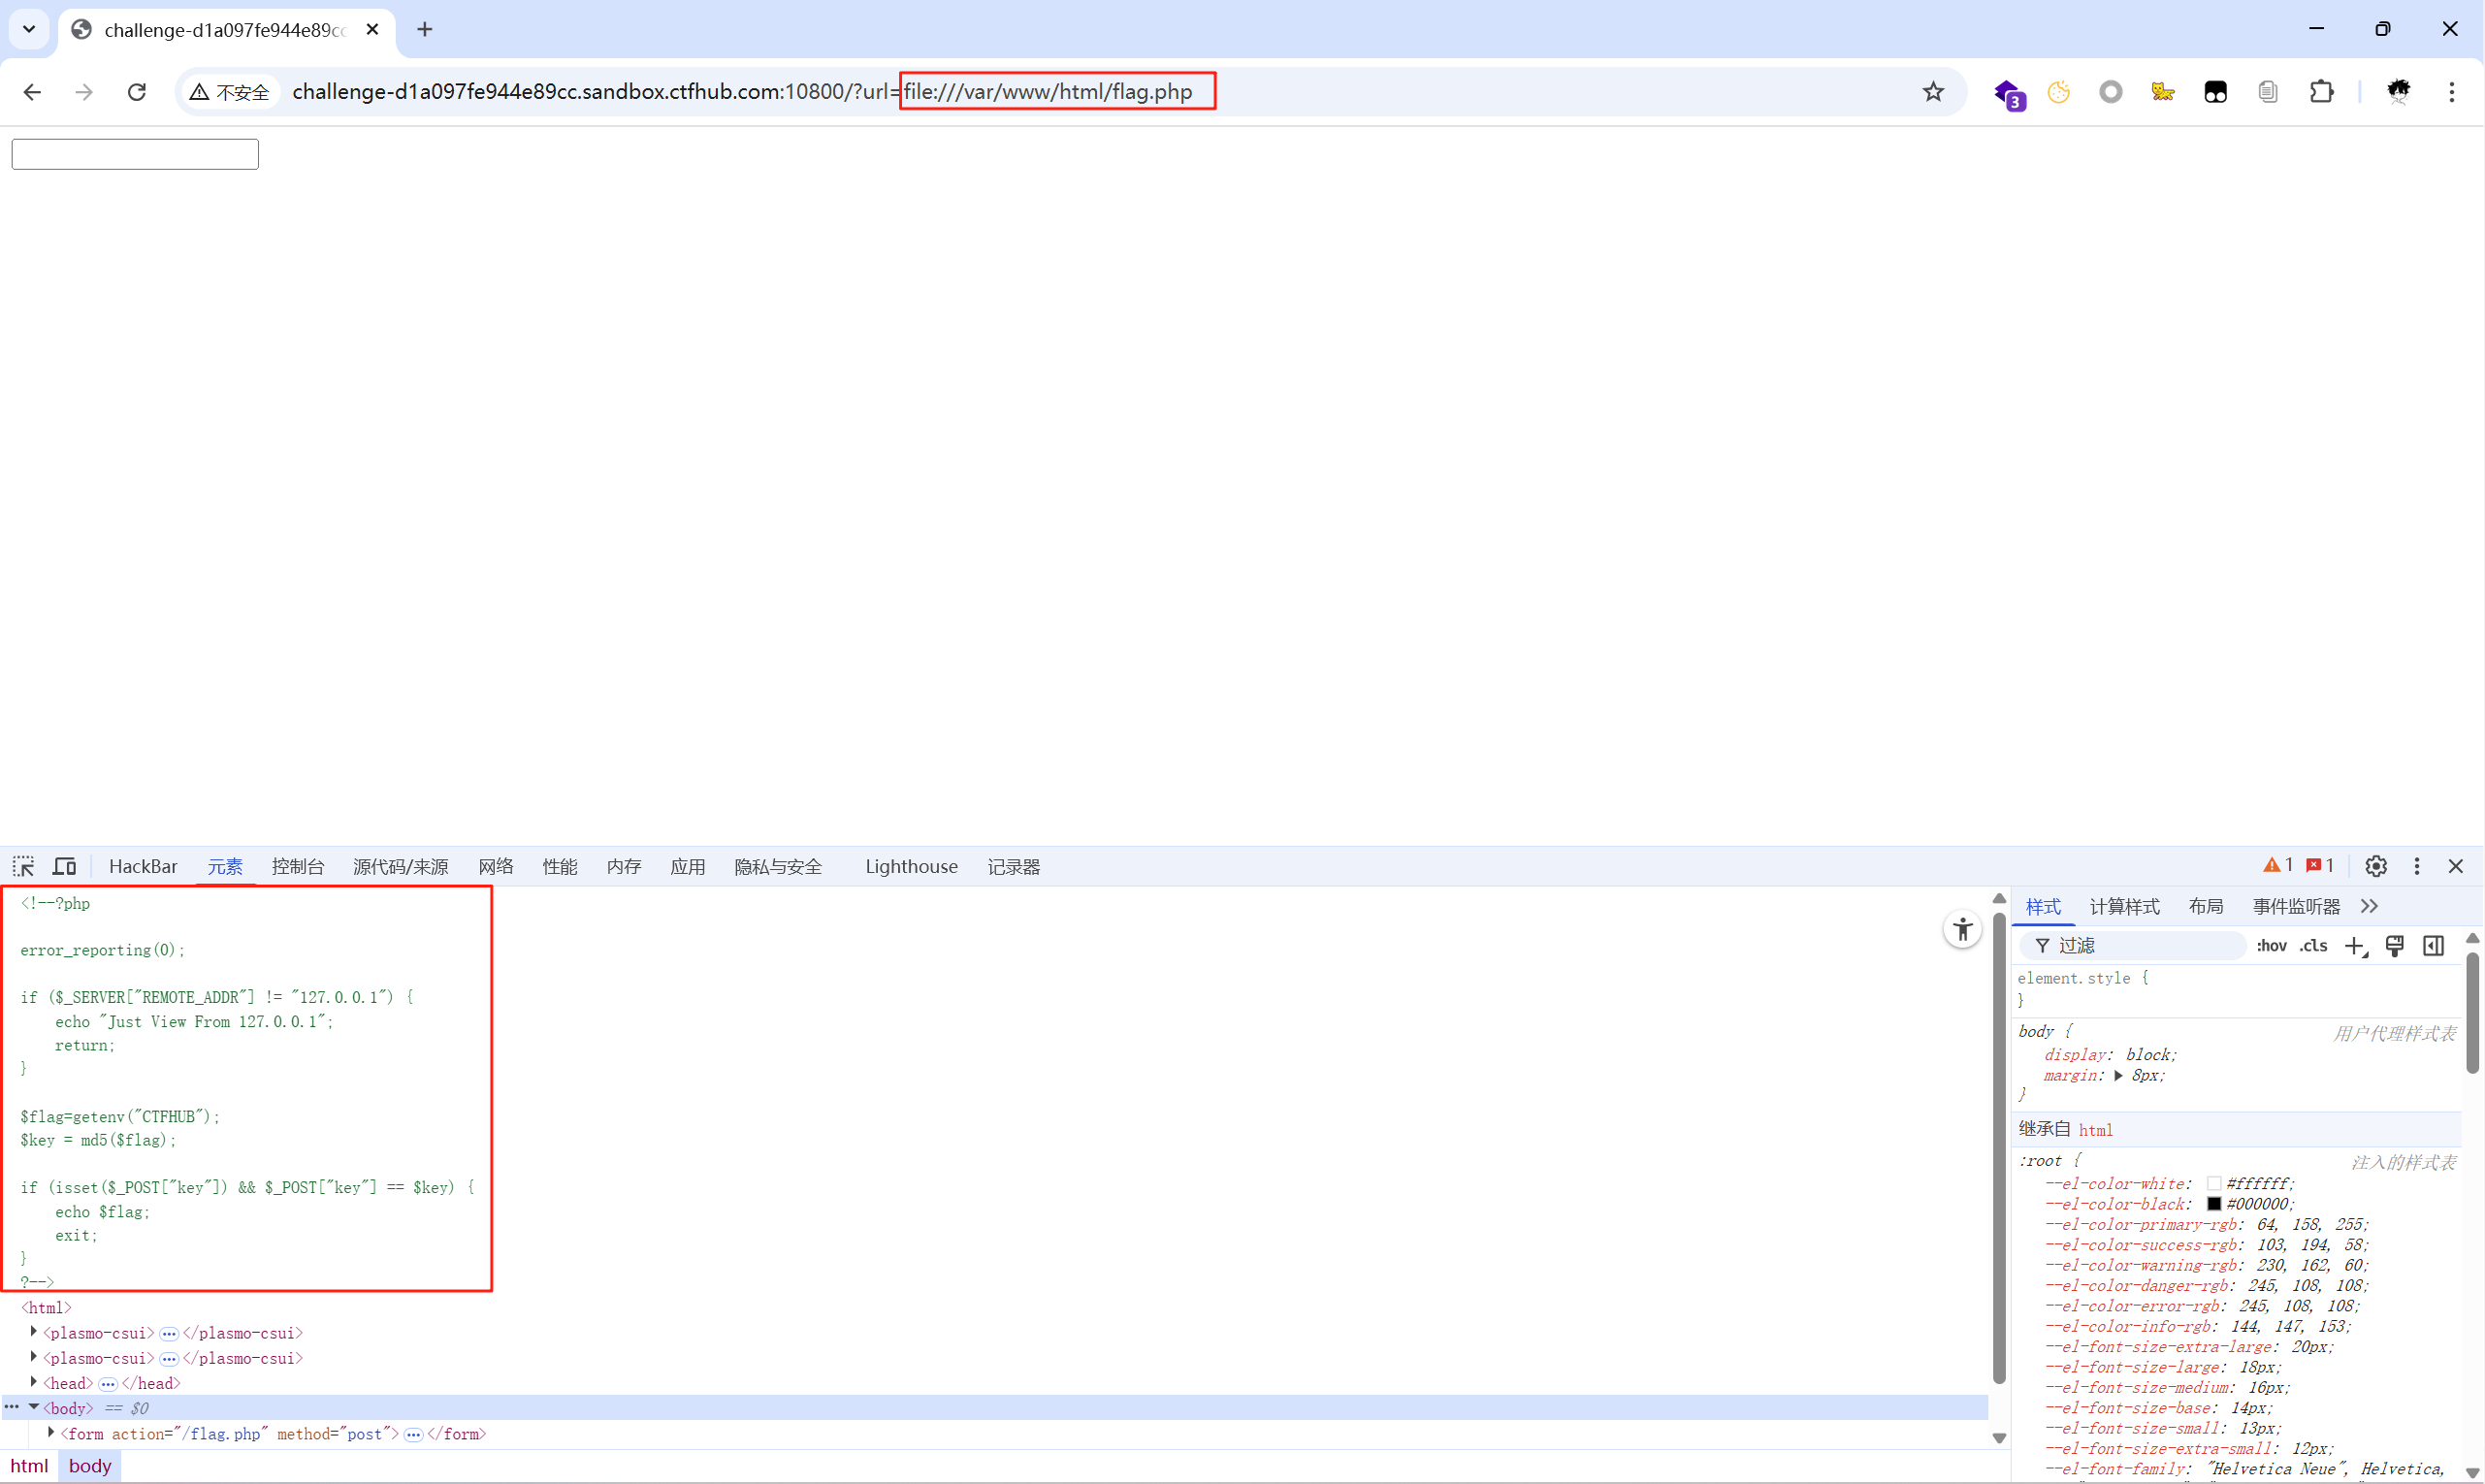Click the new style rule plus icon
2485x1484 pixels.
point(2355,946)
